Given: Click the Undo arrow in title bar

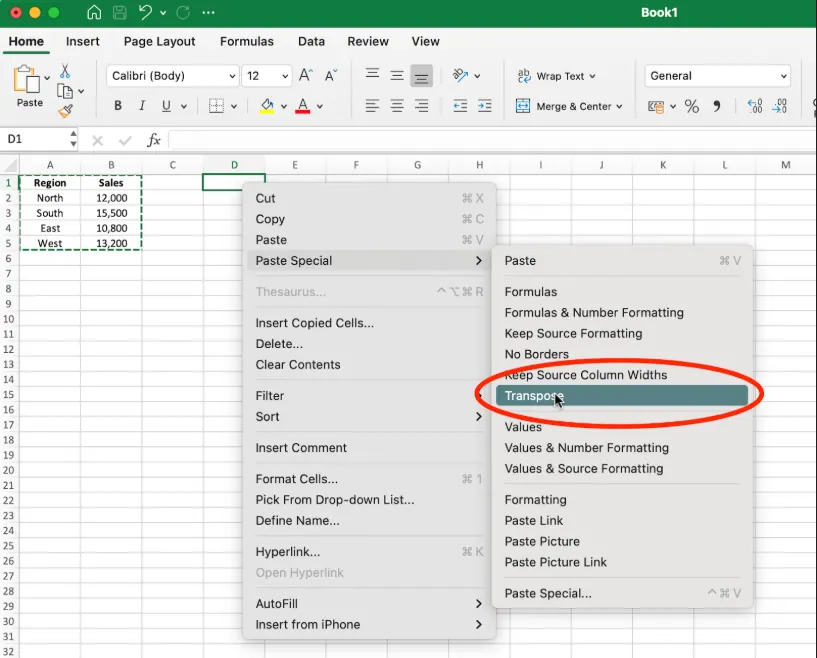Looking at the screenshot, I should (x=146, y=13).
